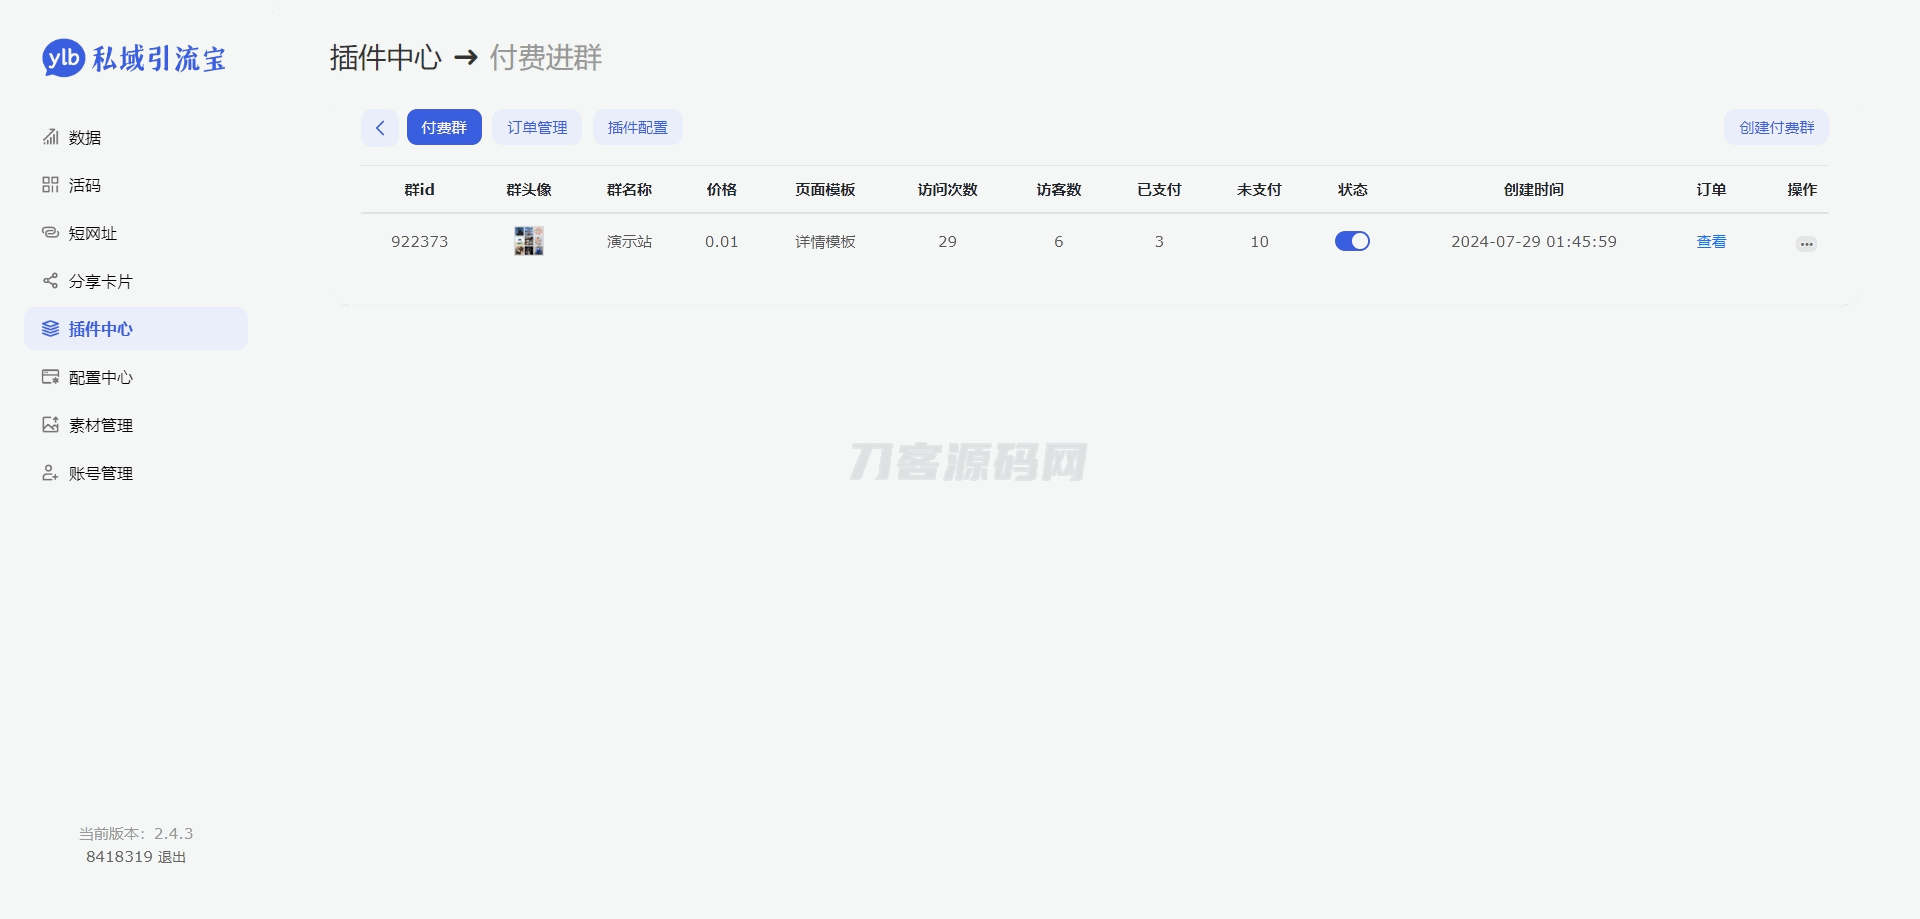Click the ylb logo icon

[63, 58]
